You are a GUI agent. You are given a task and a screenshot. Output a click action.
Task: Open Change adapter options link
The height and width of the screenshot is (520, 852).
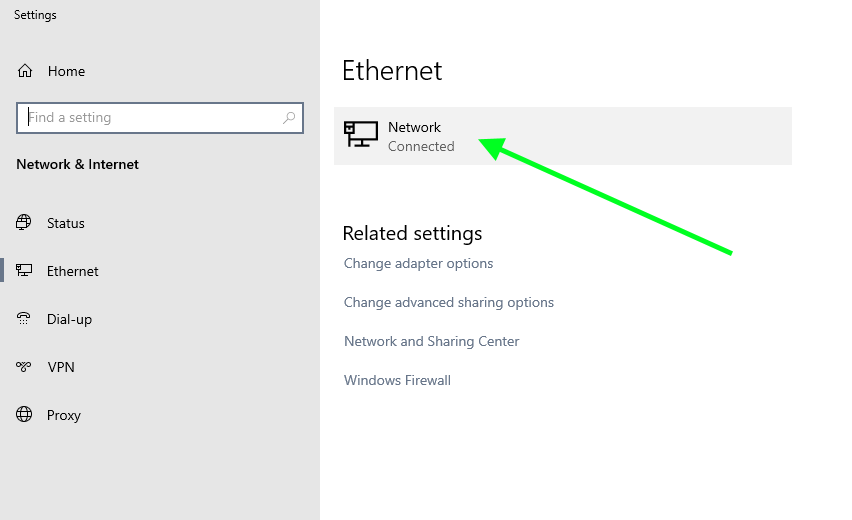coord(418,264)
